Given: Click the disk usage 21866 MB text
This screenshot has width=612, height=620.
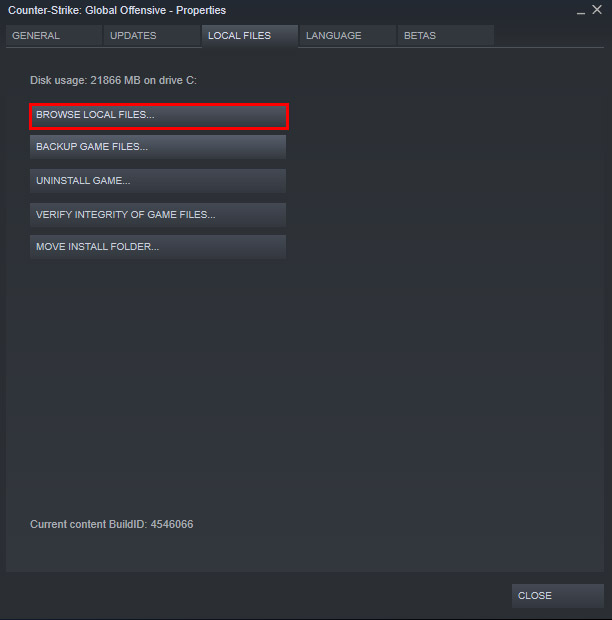Looking at the screenshot, I should pyautogui.click(x=113, y=81).
